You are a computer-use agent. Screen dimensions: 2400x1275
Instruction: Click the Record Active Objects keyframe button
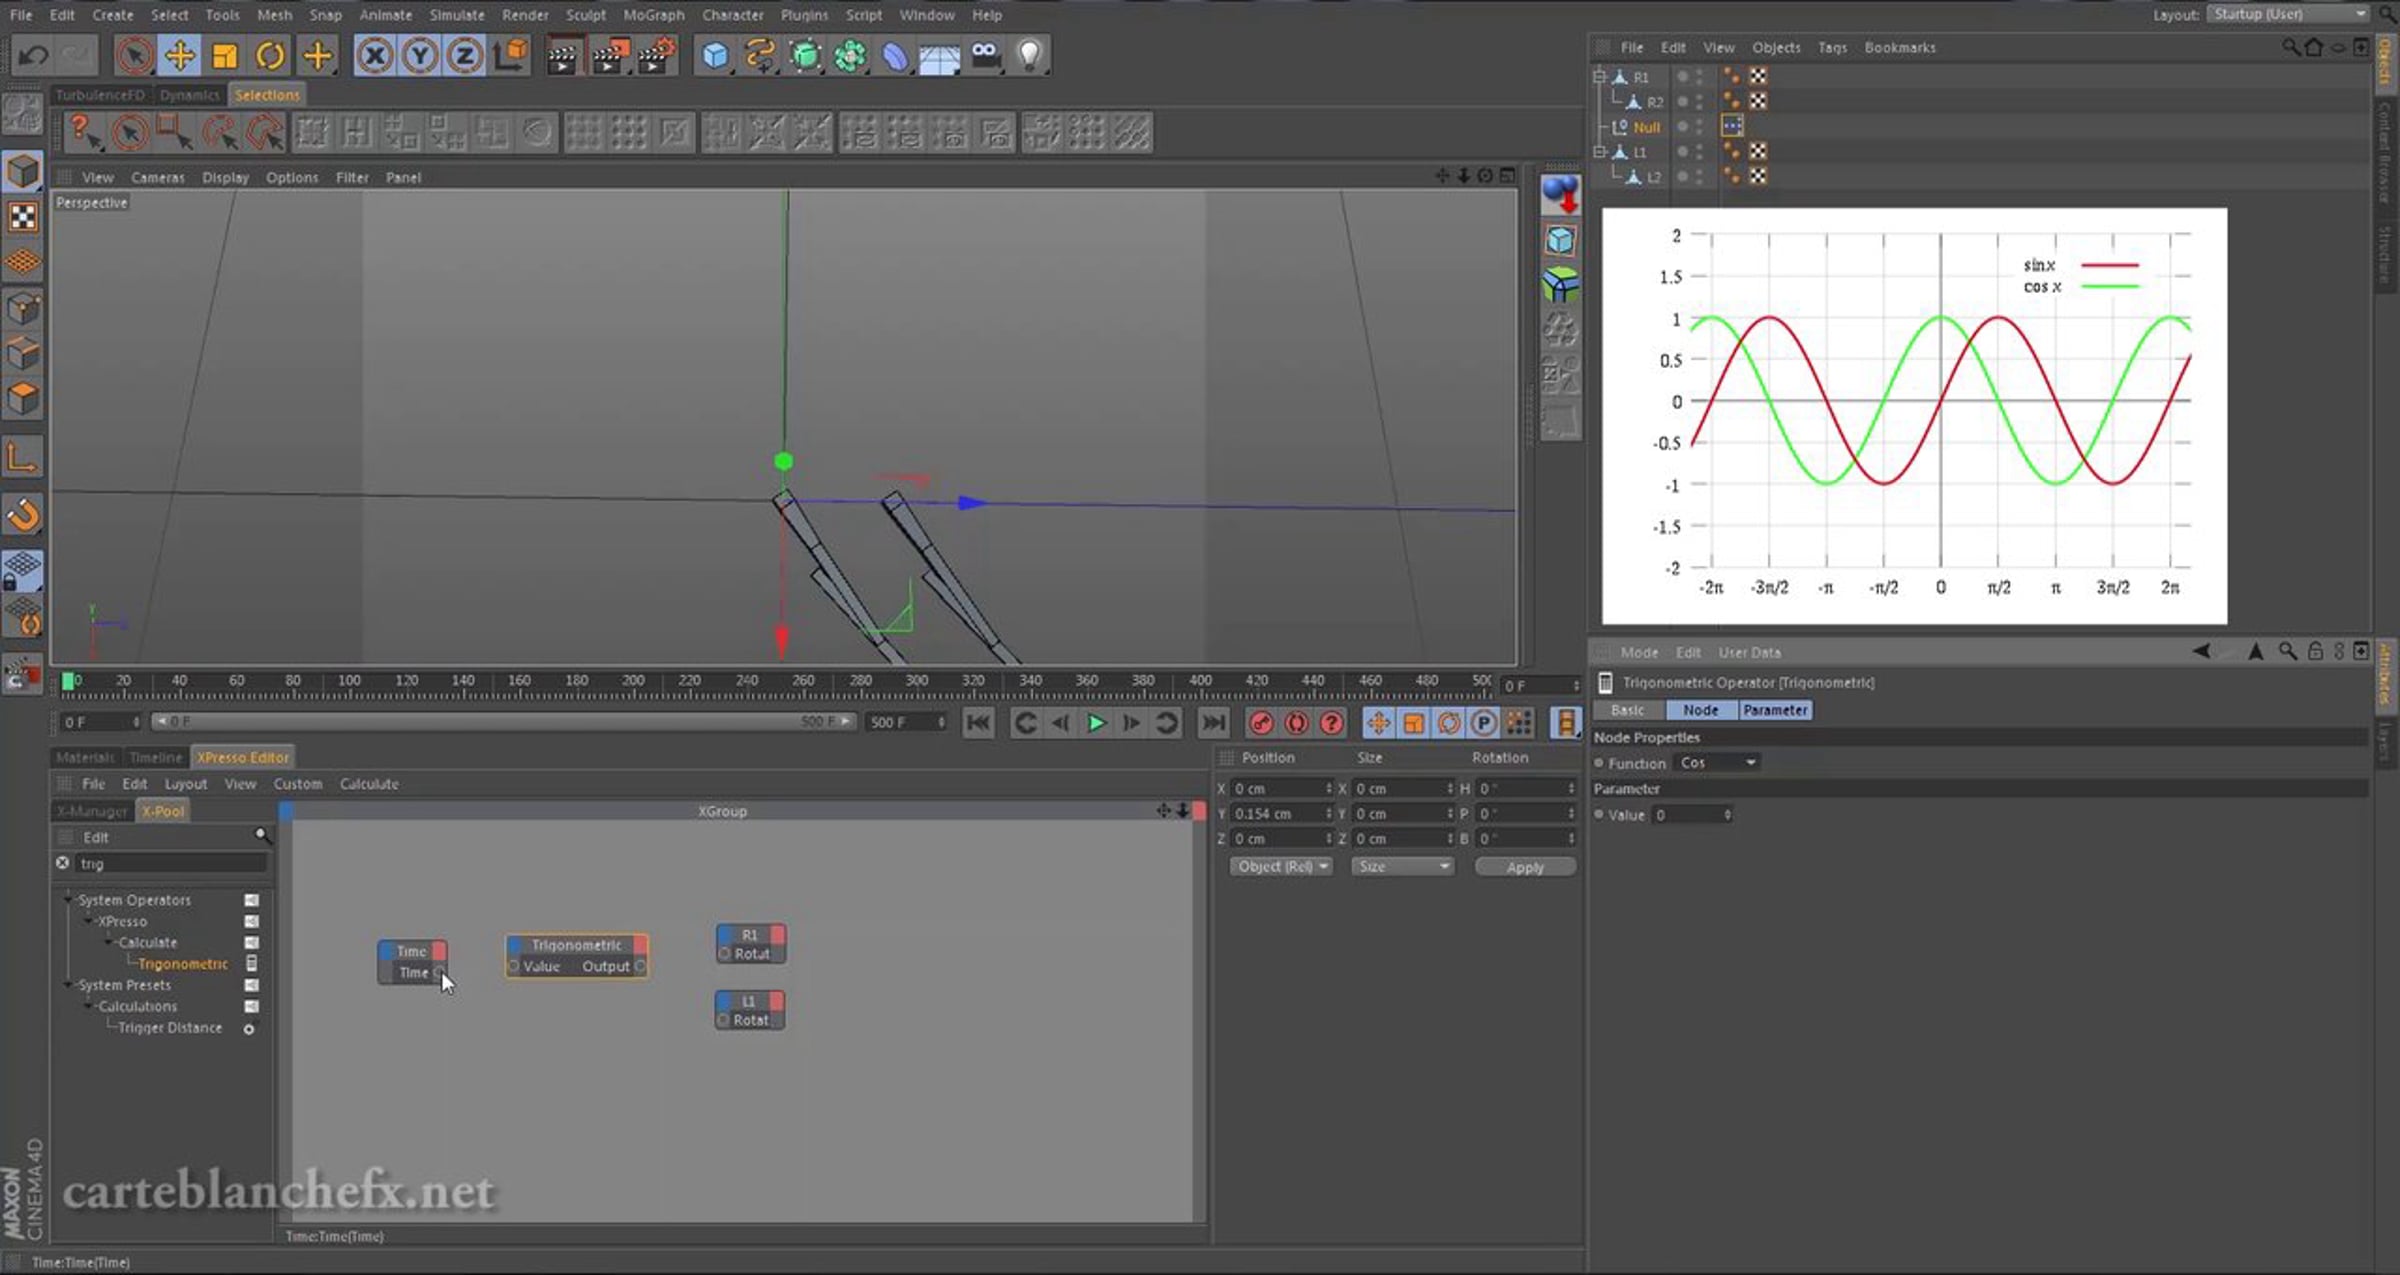1261,723
